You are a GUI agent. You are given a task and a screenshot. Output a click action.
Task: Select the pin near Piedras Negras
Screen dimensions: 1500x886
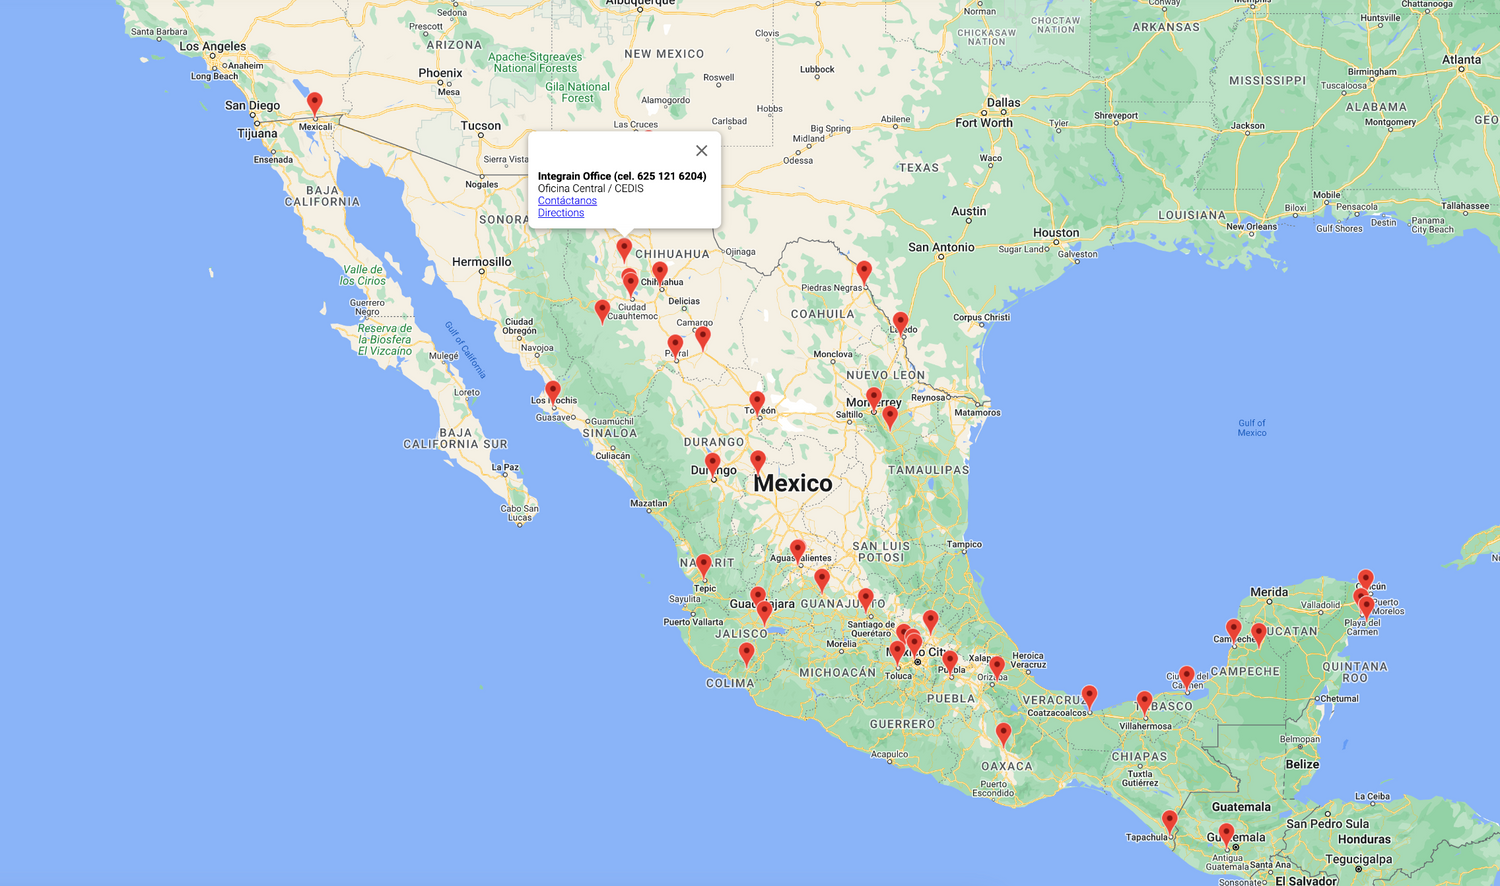pos(864,271)
